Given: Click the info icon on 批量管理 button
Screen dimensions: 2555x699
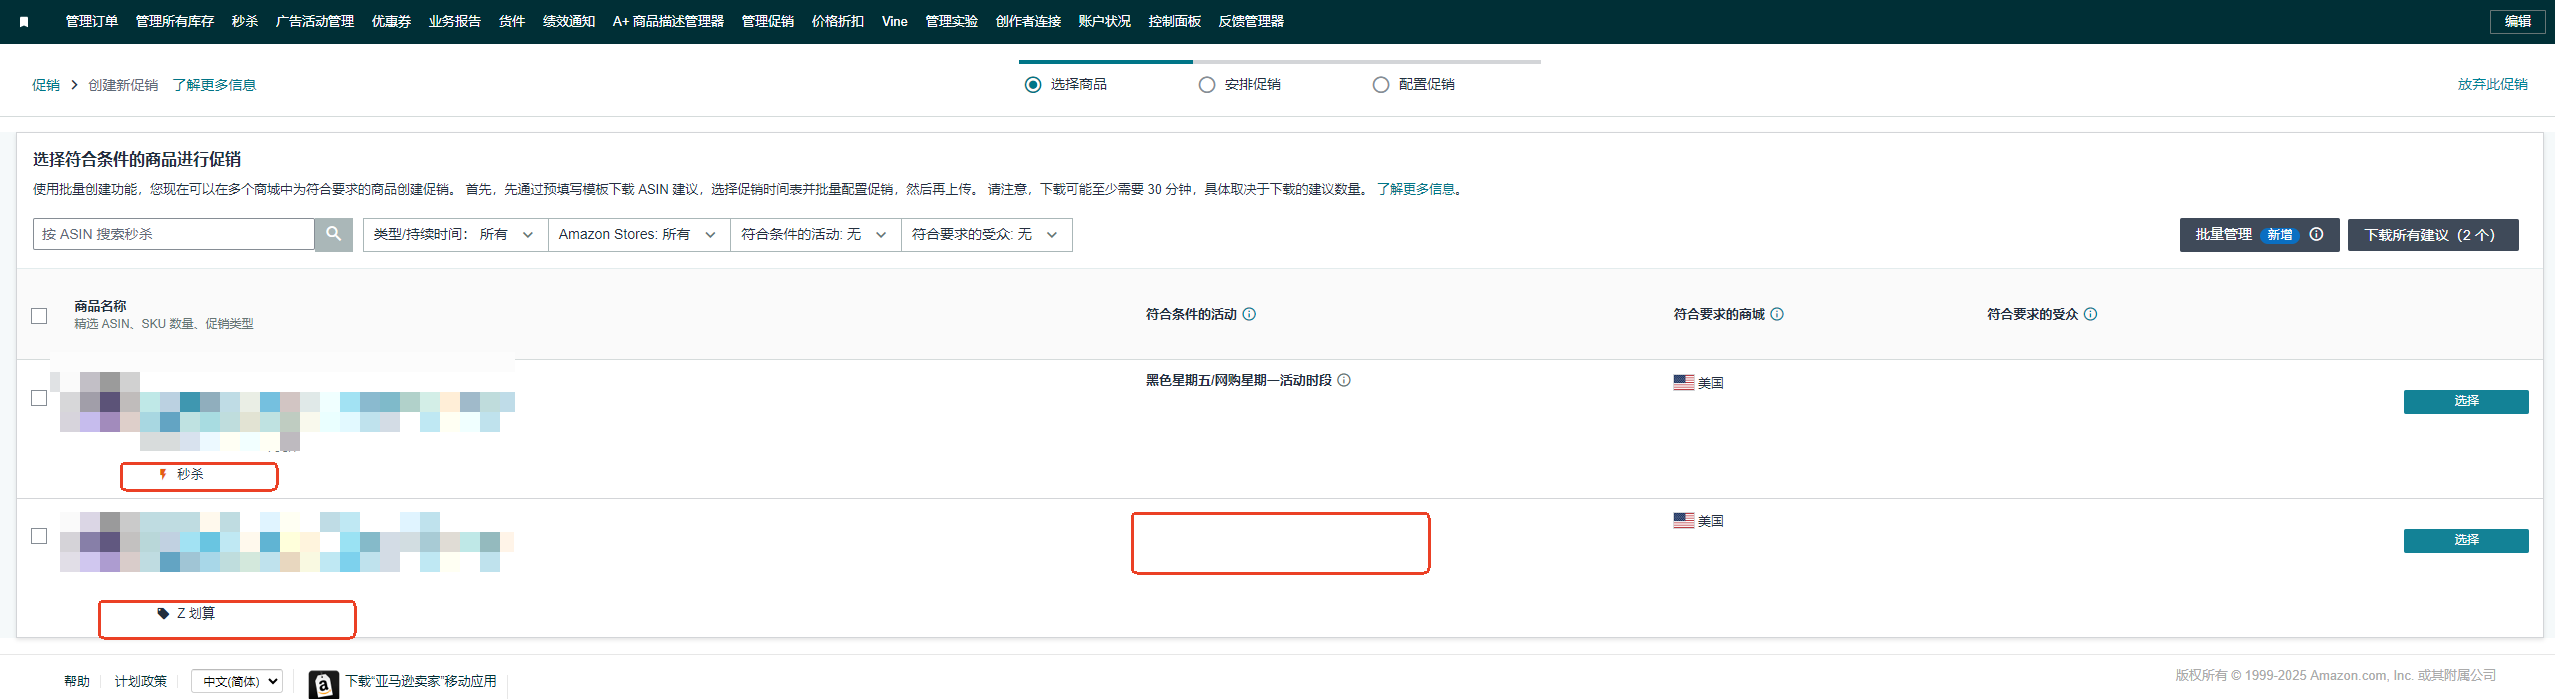Looking at the screenshot, I should pos(2316,234).
